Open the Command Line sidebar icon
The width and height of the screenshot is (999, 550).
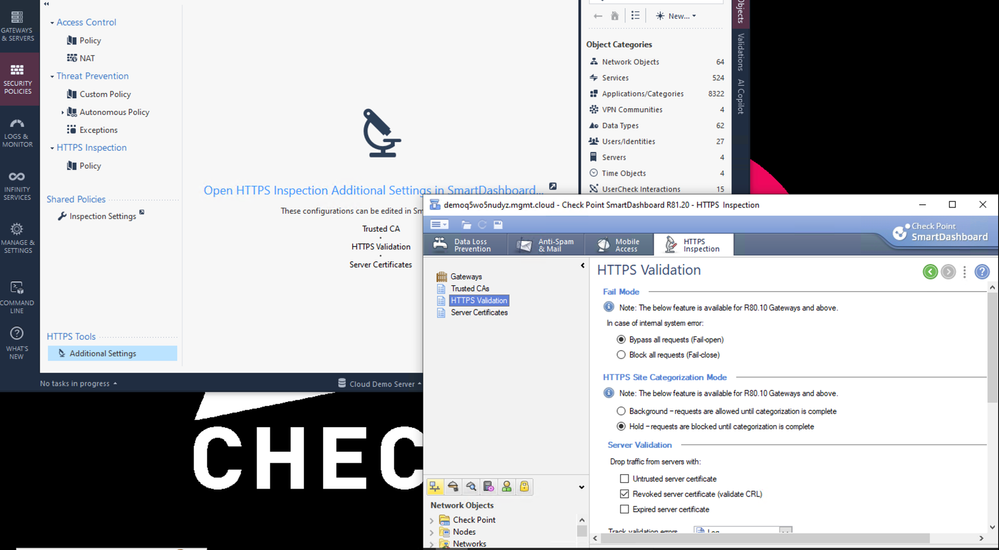[17, 297]
